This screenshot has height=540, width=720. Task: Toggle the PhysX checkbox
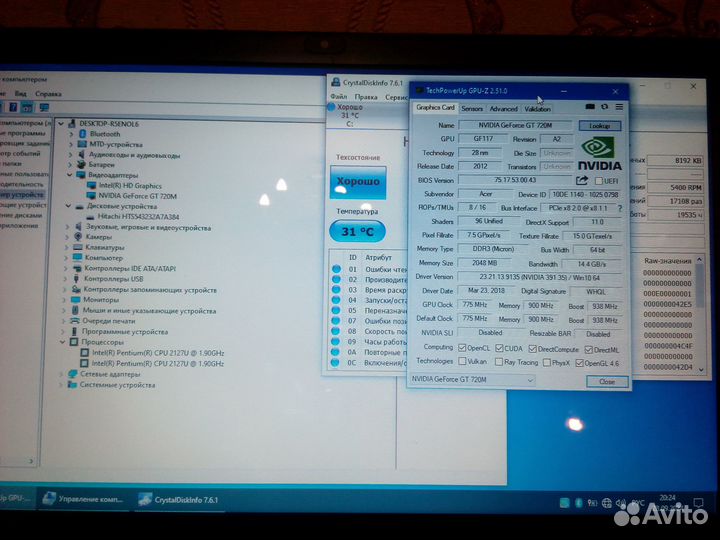[x=547, y=362]
